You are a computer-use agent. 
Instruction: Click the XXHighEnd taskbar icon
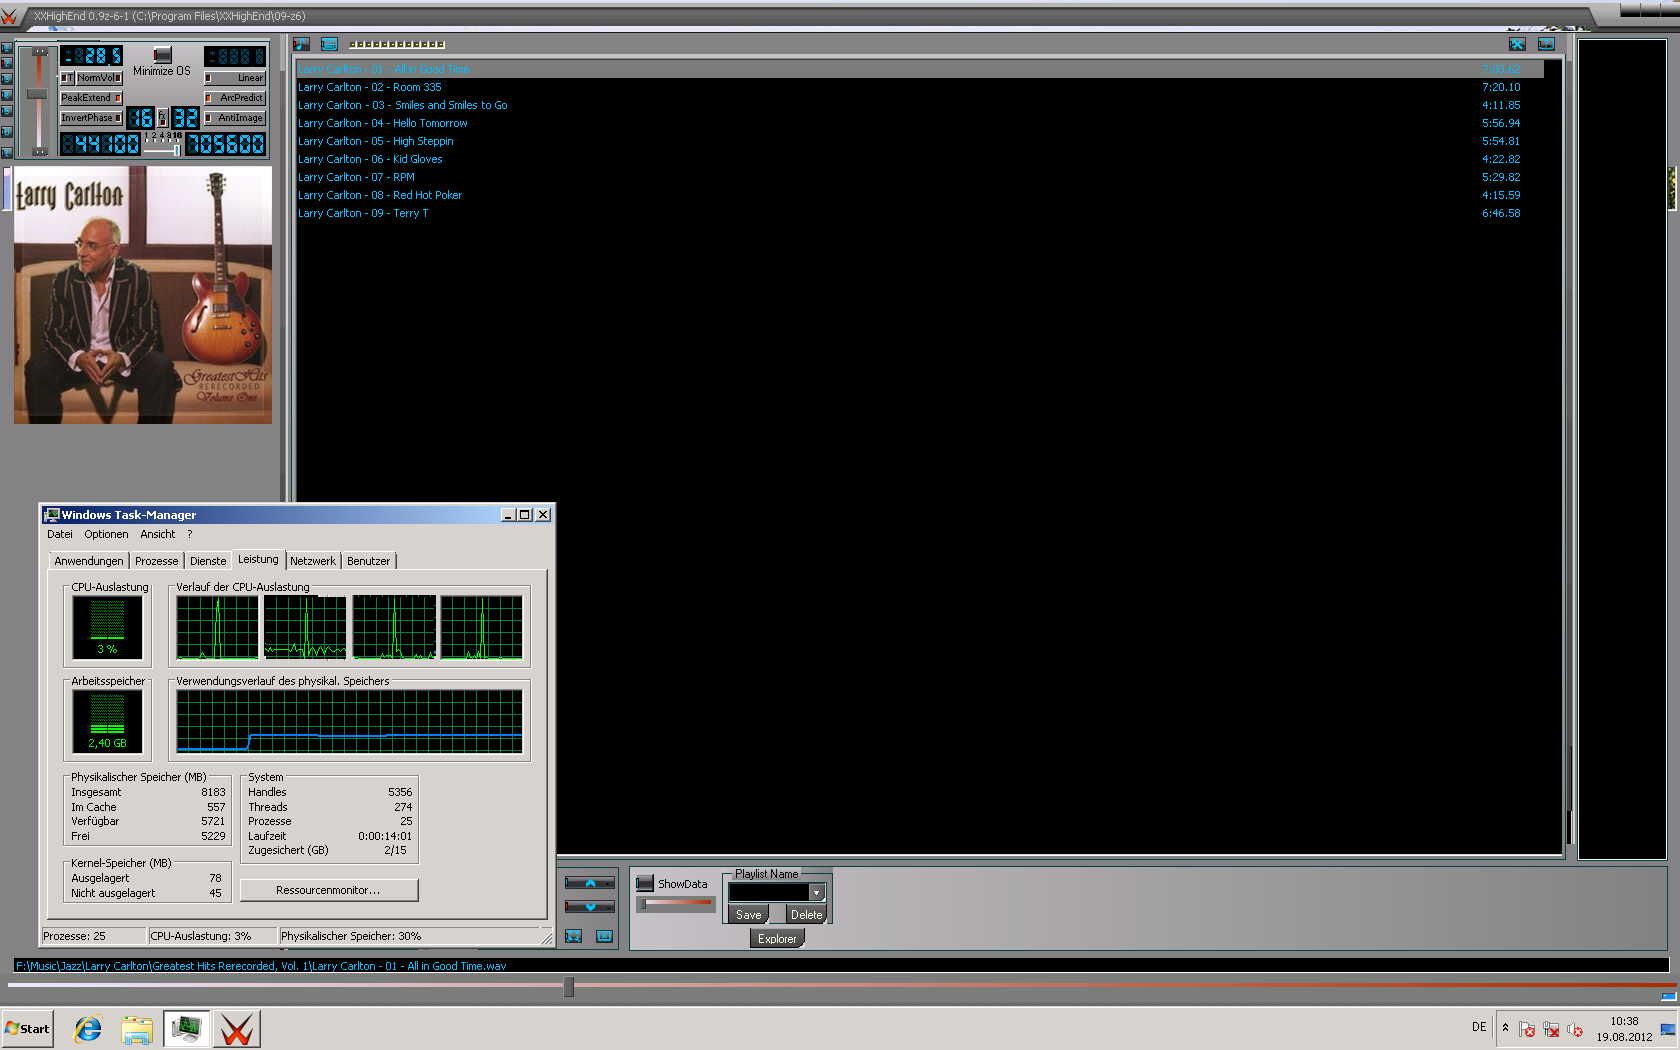237,1029
